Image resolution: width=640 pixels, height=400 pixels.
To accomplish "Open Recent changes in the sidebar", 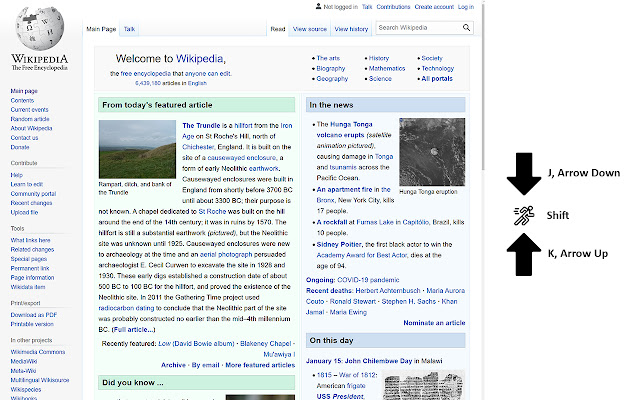I will click(33, 203).
